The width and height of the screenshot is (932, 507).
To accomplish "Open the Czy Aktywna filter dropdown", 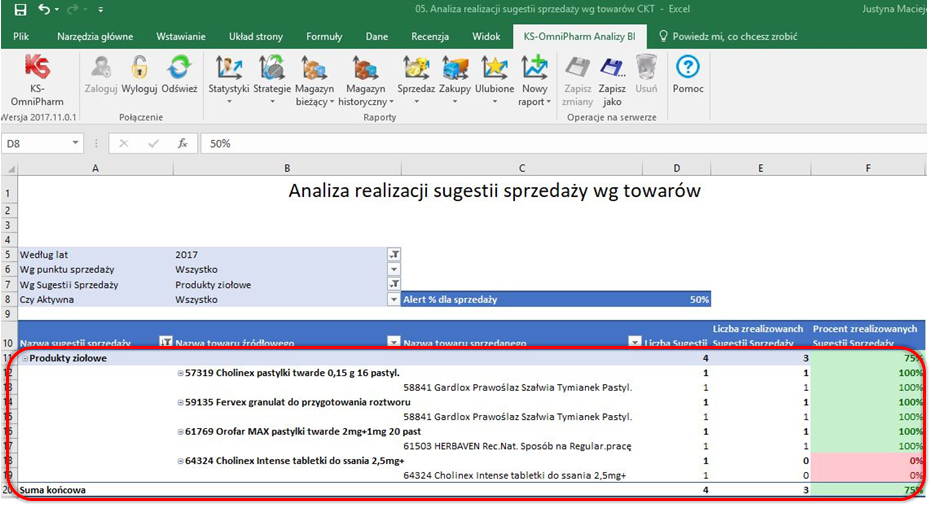I will [394, 299].
